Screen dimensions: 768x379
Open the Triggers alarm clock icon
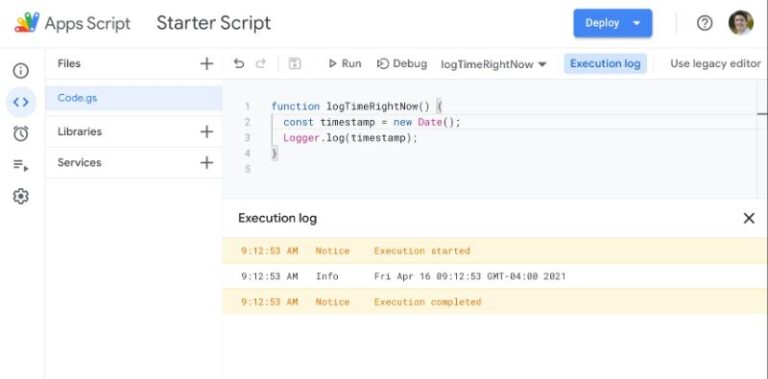point(21,134)
